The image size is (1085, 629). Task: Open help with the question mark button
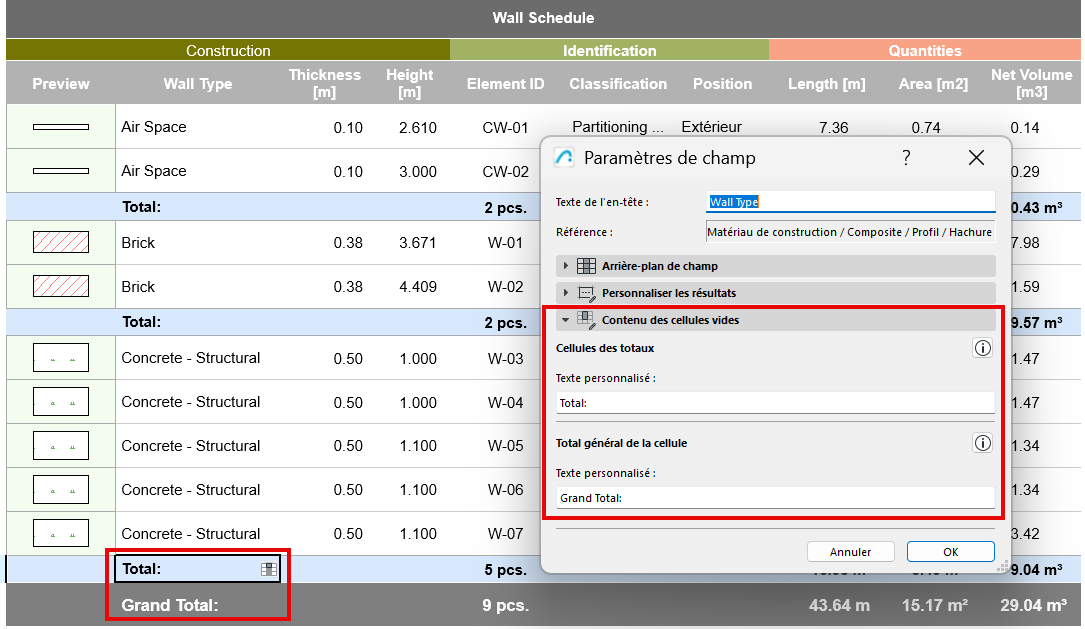pos(906,158)
